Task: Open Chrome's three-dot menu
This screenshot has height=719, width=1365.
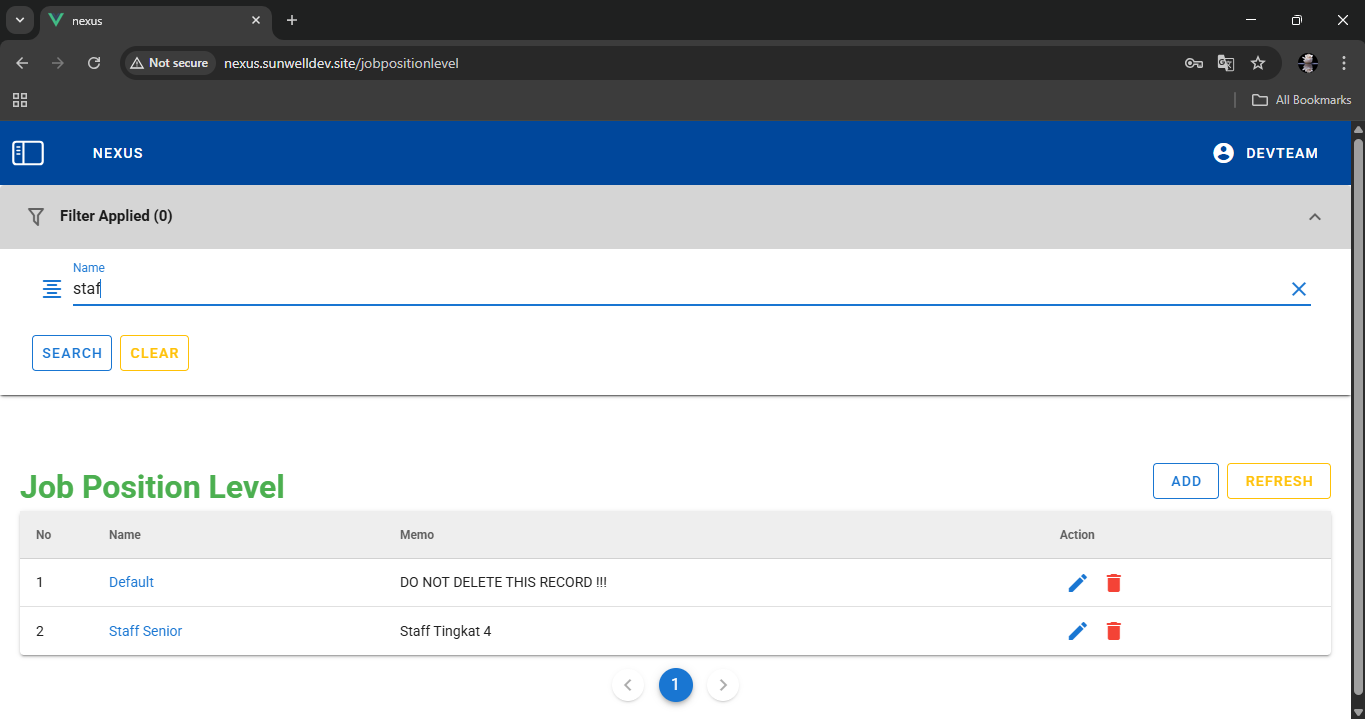Action: [1344, 63]
